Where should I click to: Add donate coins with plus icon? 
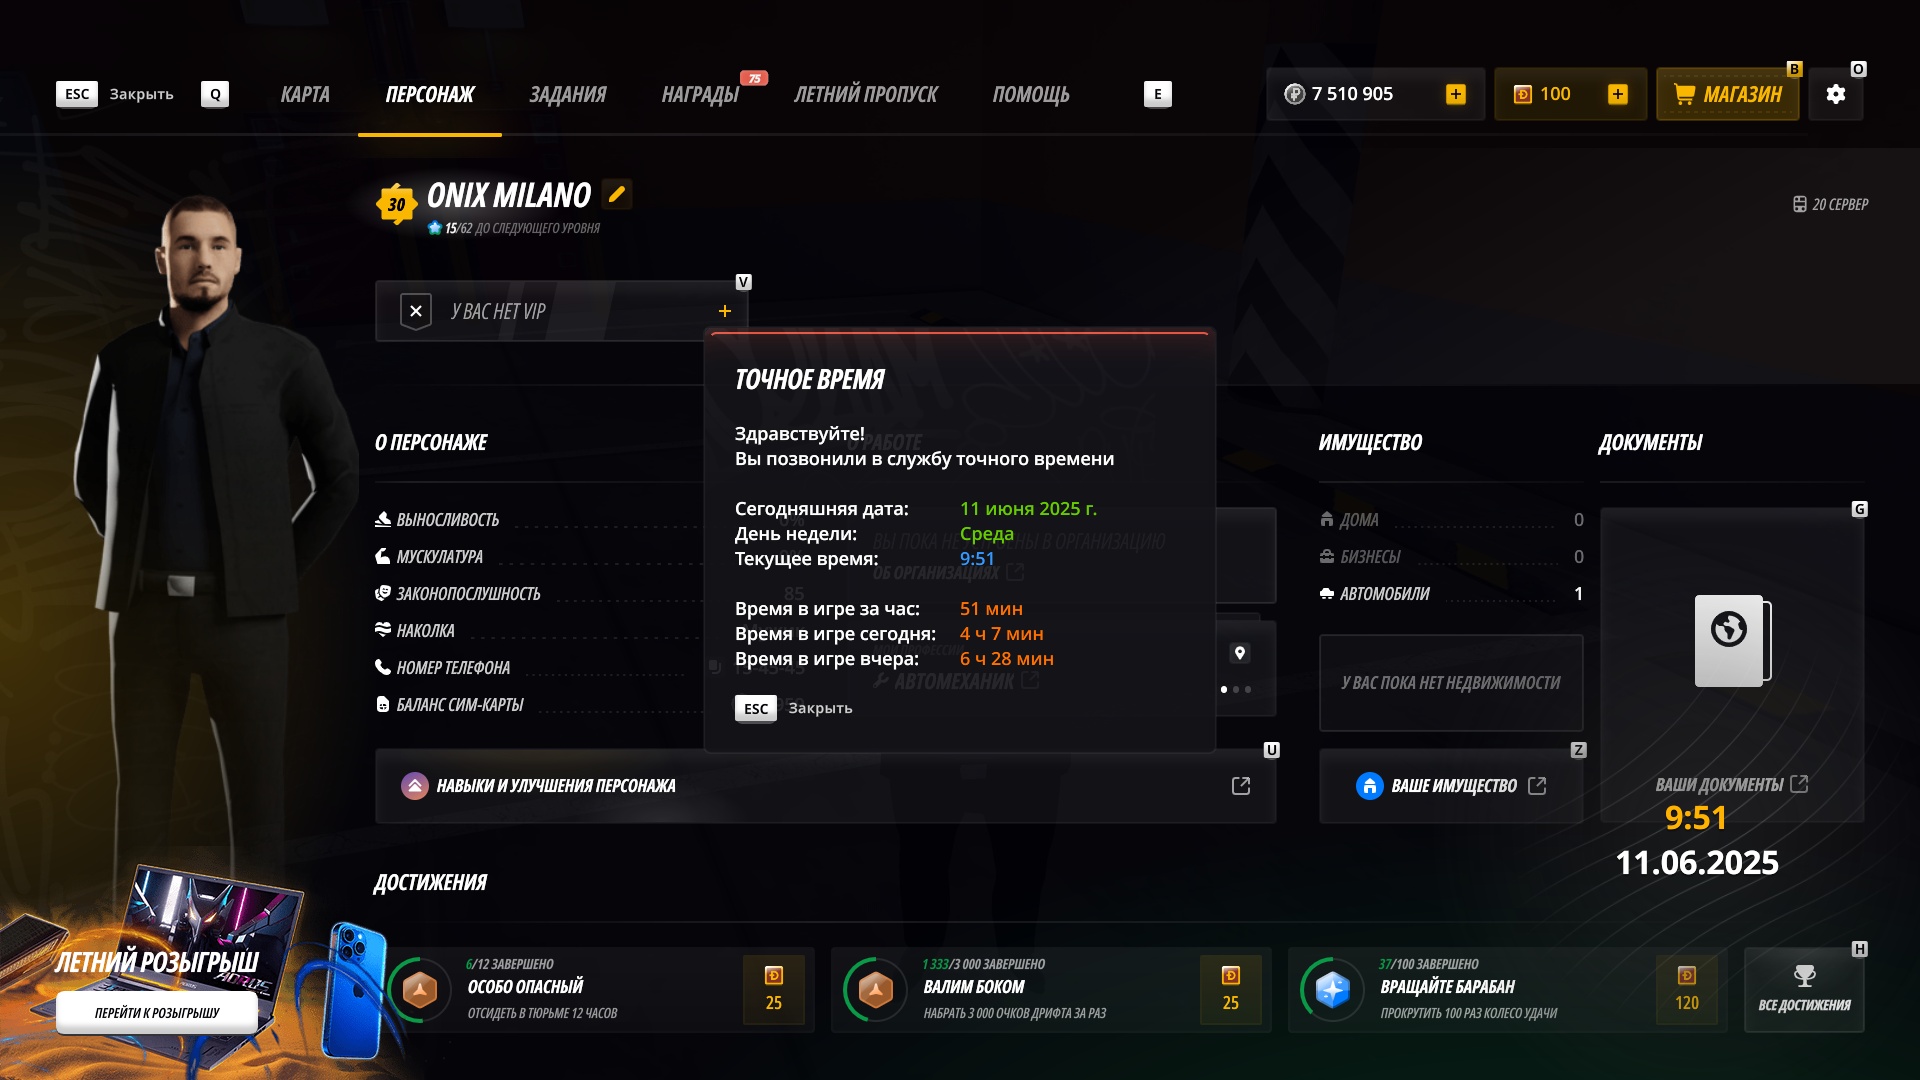1617,94
